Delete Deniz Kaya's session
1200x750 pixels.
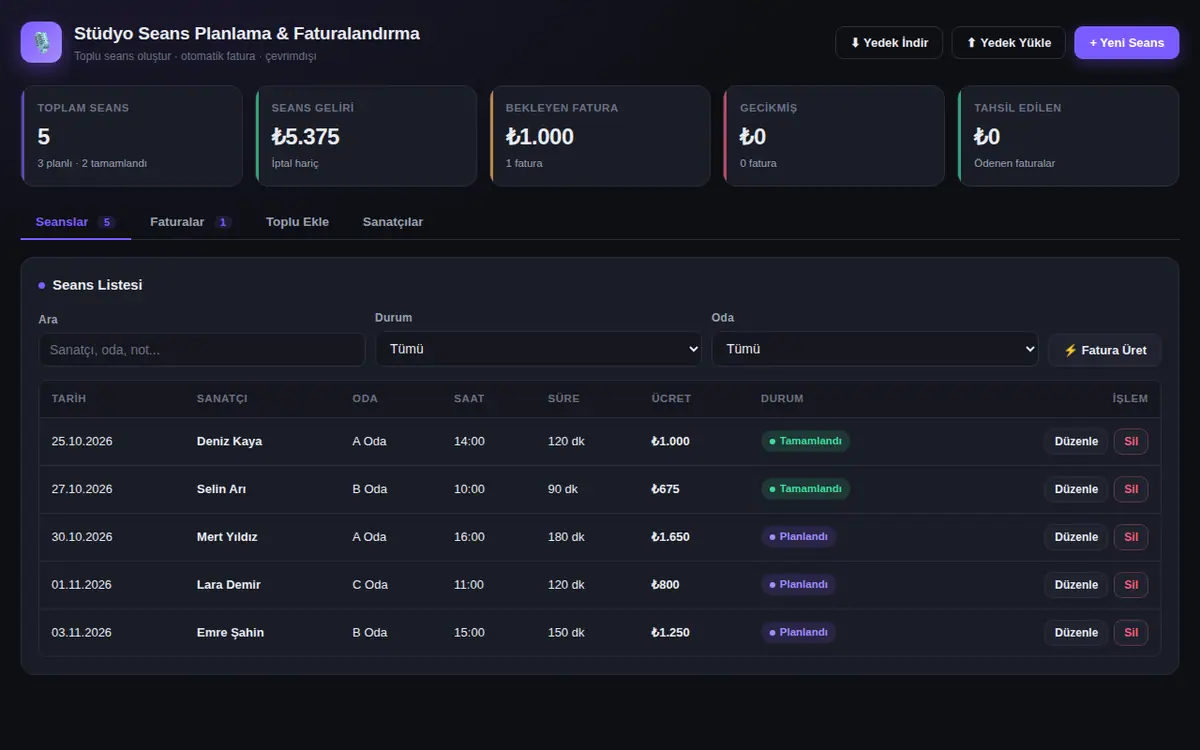[x=1131, y=441]
